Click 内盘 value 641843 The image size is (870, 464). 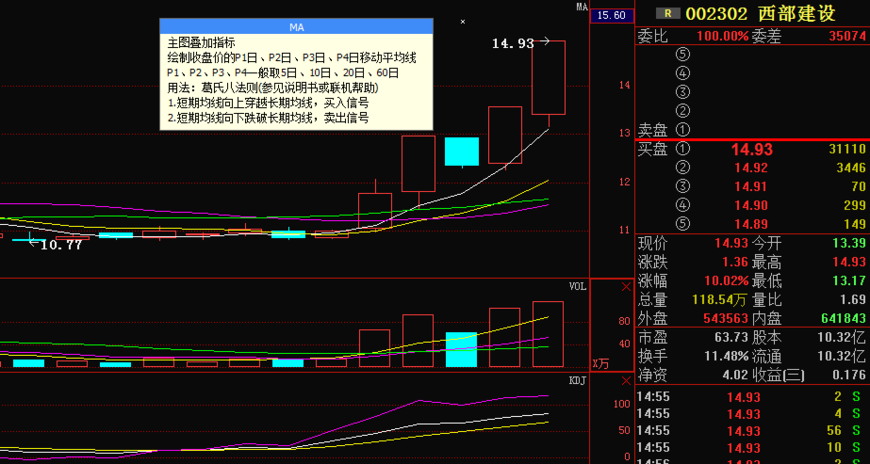point(843,319)
